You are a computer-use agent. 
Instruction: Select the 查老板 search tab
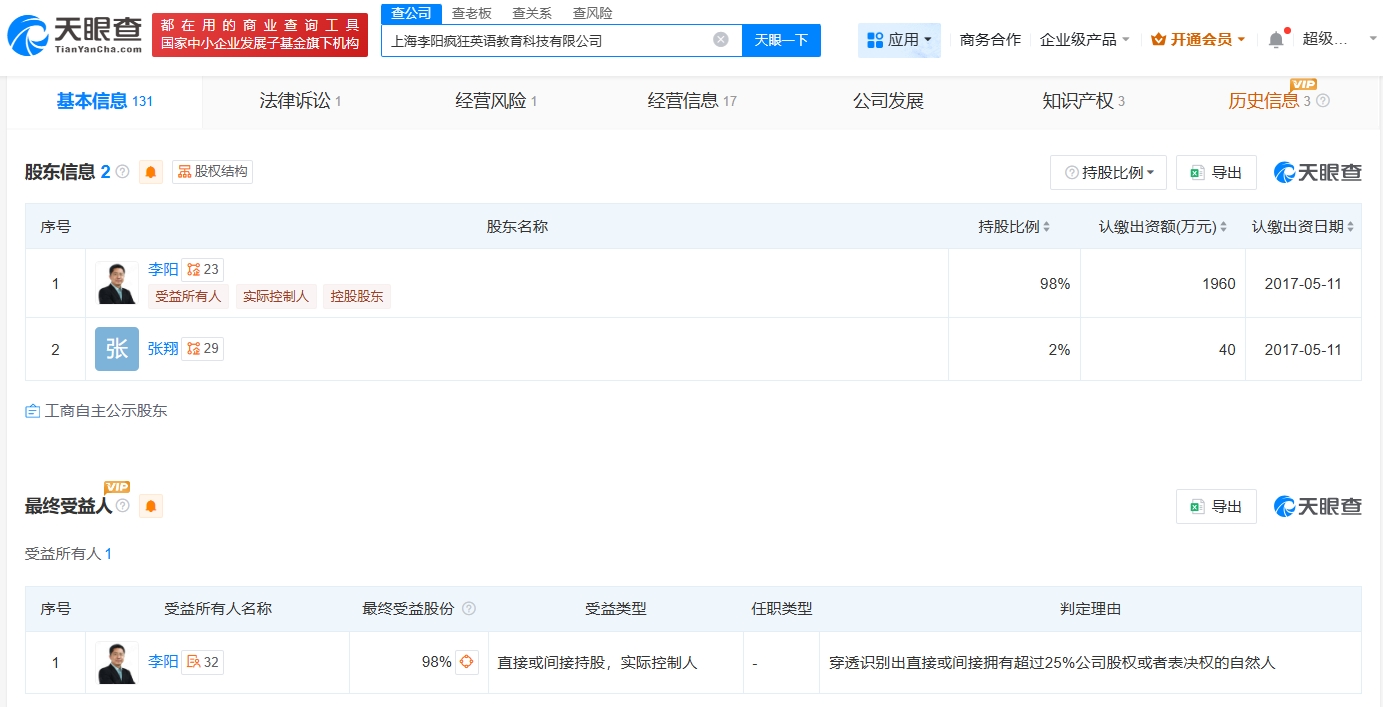[x=471, y=13]
